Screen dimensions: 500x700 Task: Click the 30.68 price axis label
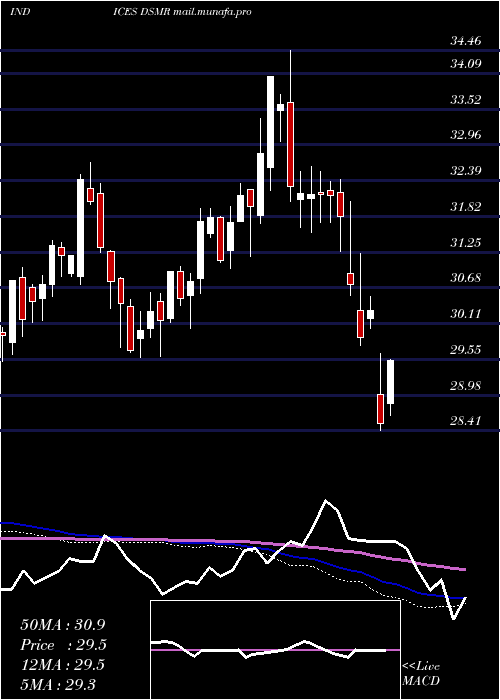pos(466,278)
